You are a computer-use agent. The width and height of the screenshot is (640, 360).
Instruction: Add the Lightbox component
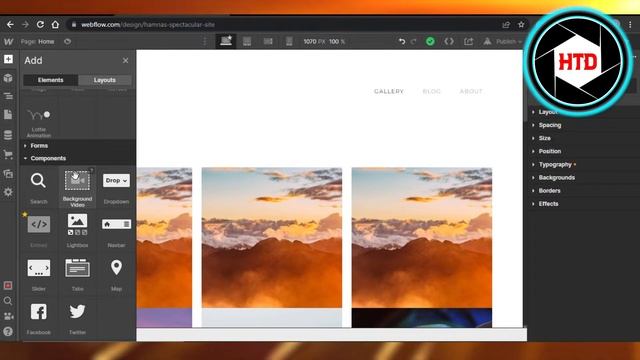78,231
